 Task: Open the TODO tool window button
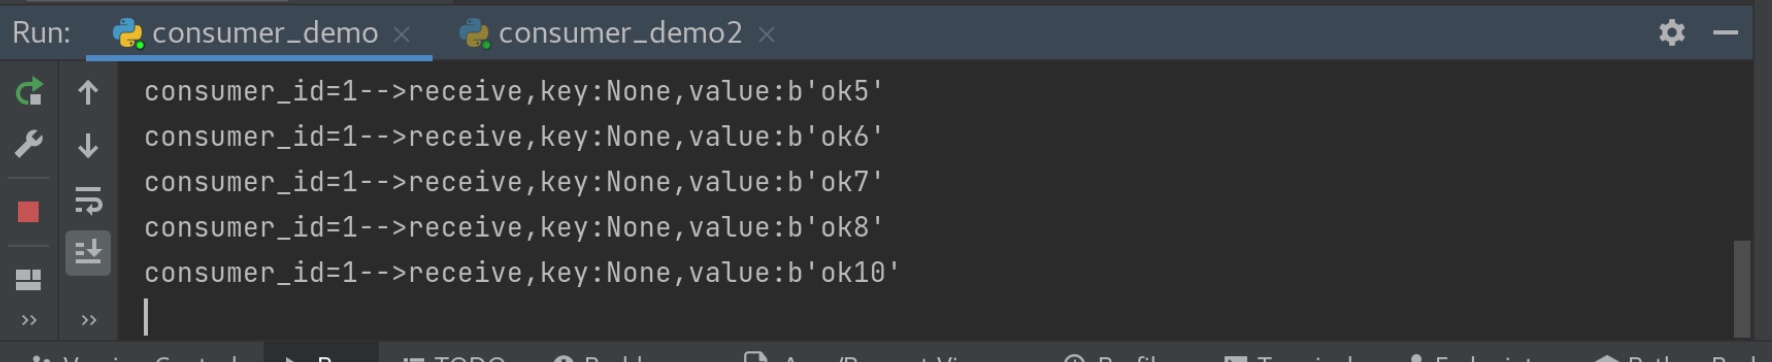pos(455,357)
